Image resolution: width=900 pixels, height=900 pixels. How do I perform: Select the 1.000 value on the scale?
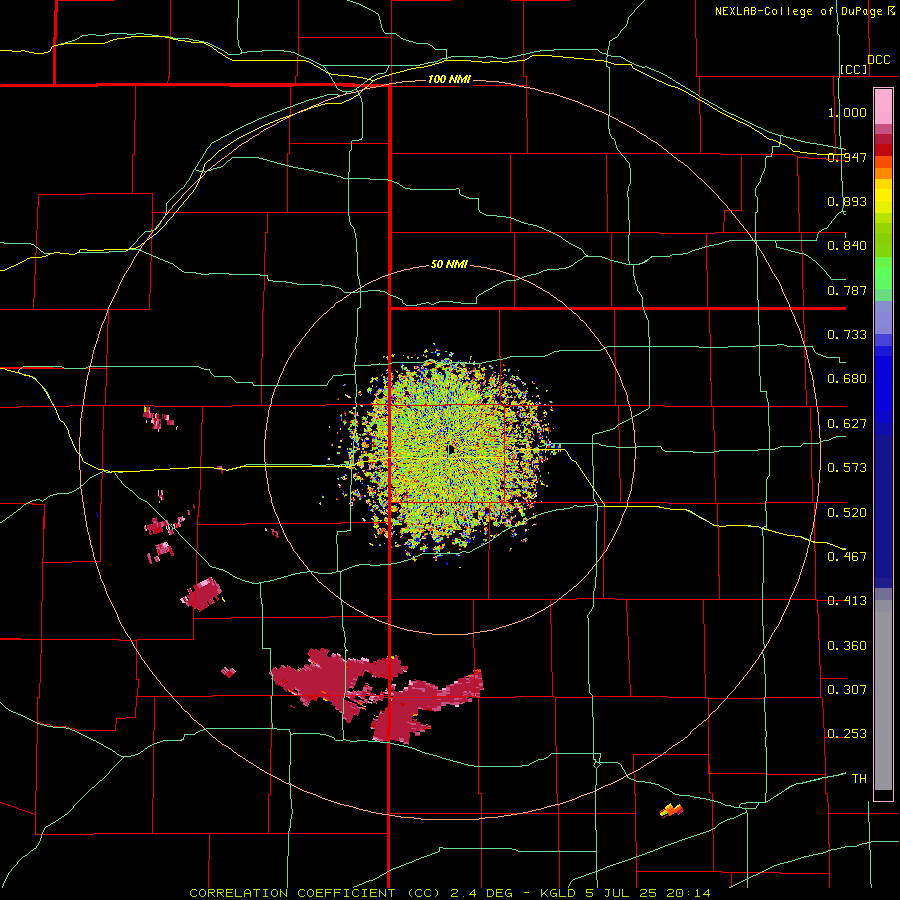coord(847,112)
